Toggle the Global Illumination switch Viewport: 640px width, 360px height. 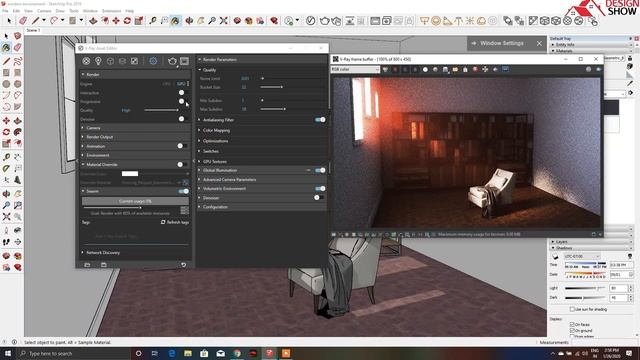pyautogui.click(x=320, y=170)
